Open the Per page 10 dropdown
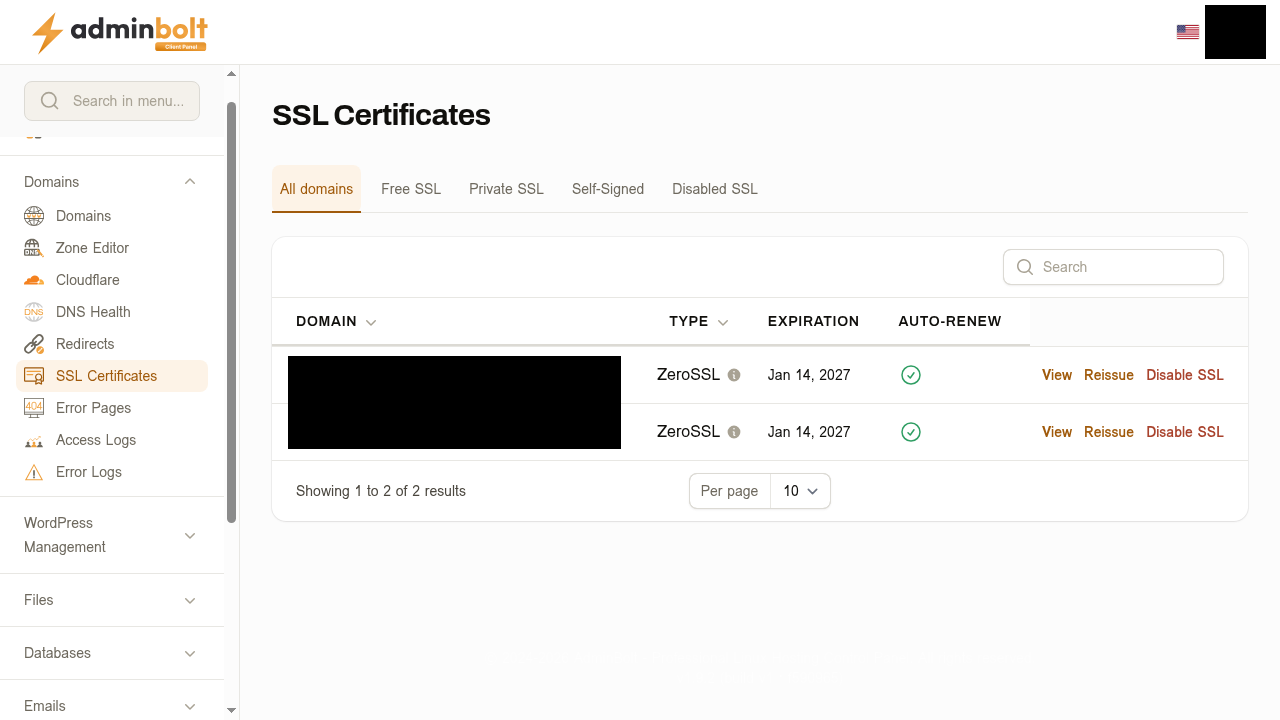 tap(801, 491)
